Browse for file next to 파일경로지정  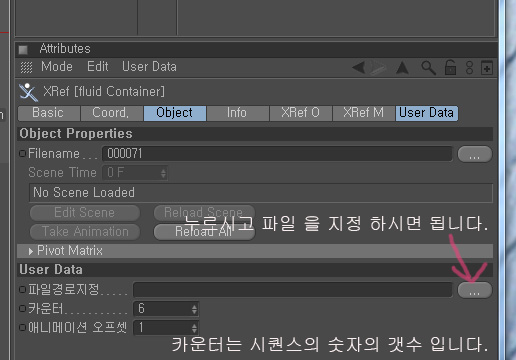[474, 290]
